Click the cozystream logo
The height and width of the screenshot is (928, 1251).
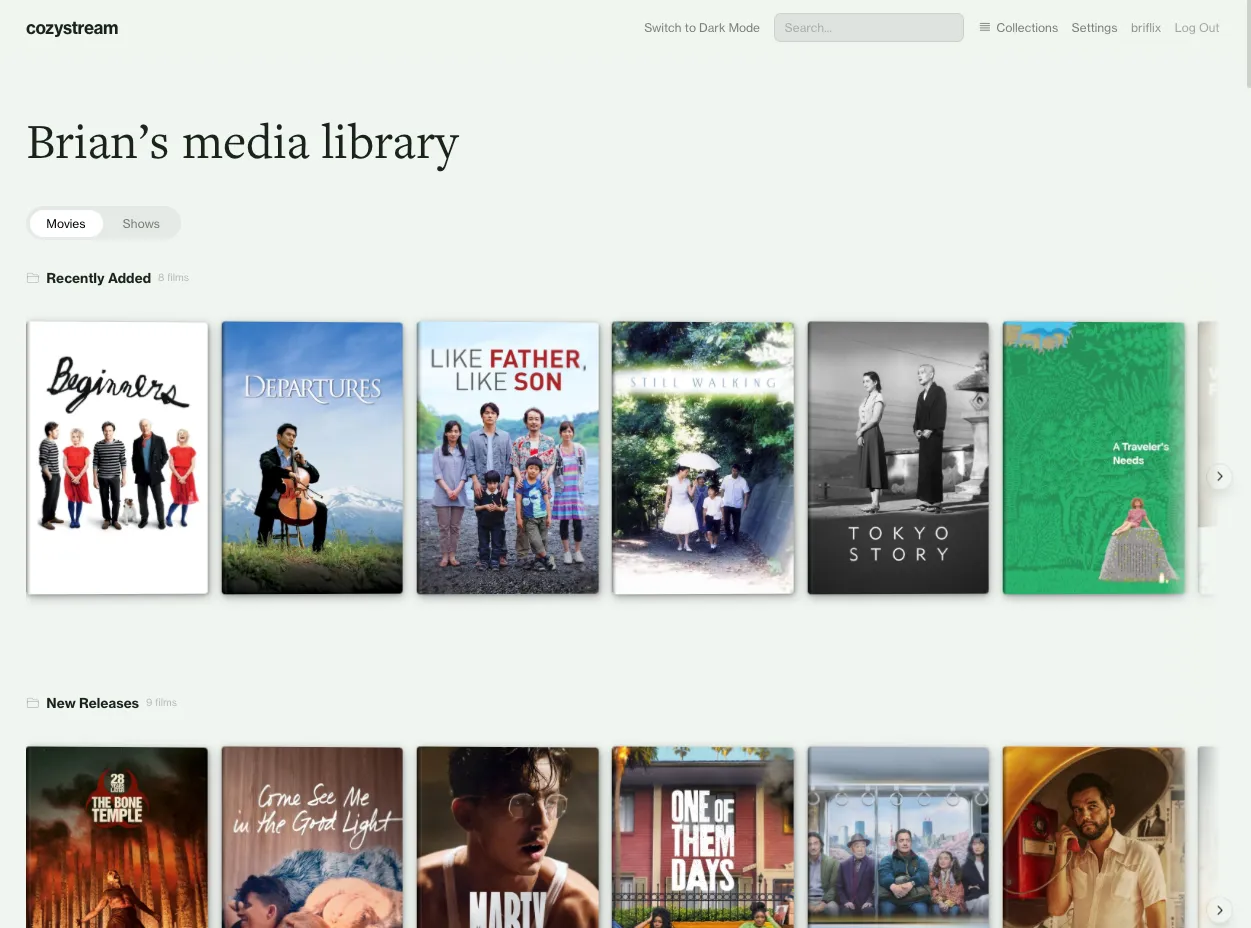[72, 28]
